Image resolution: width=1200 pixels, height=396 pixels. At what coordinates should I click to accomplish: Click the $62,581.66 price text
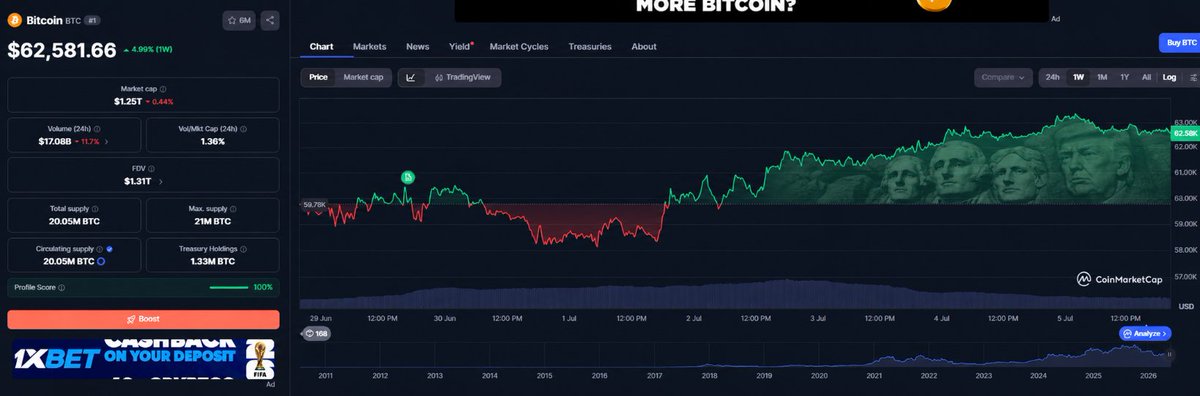point(62,49)
